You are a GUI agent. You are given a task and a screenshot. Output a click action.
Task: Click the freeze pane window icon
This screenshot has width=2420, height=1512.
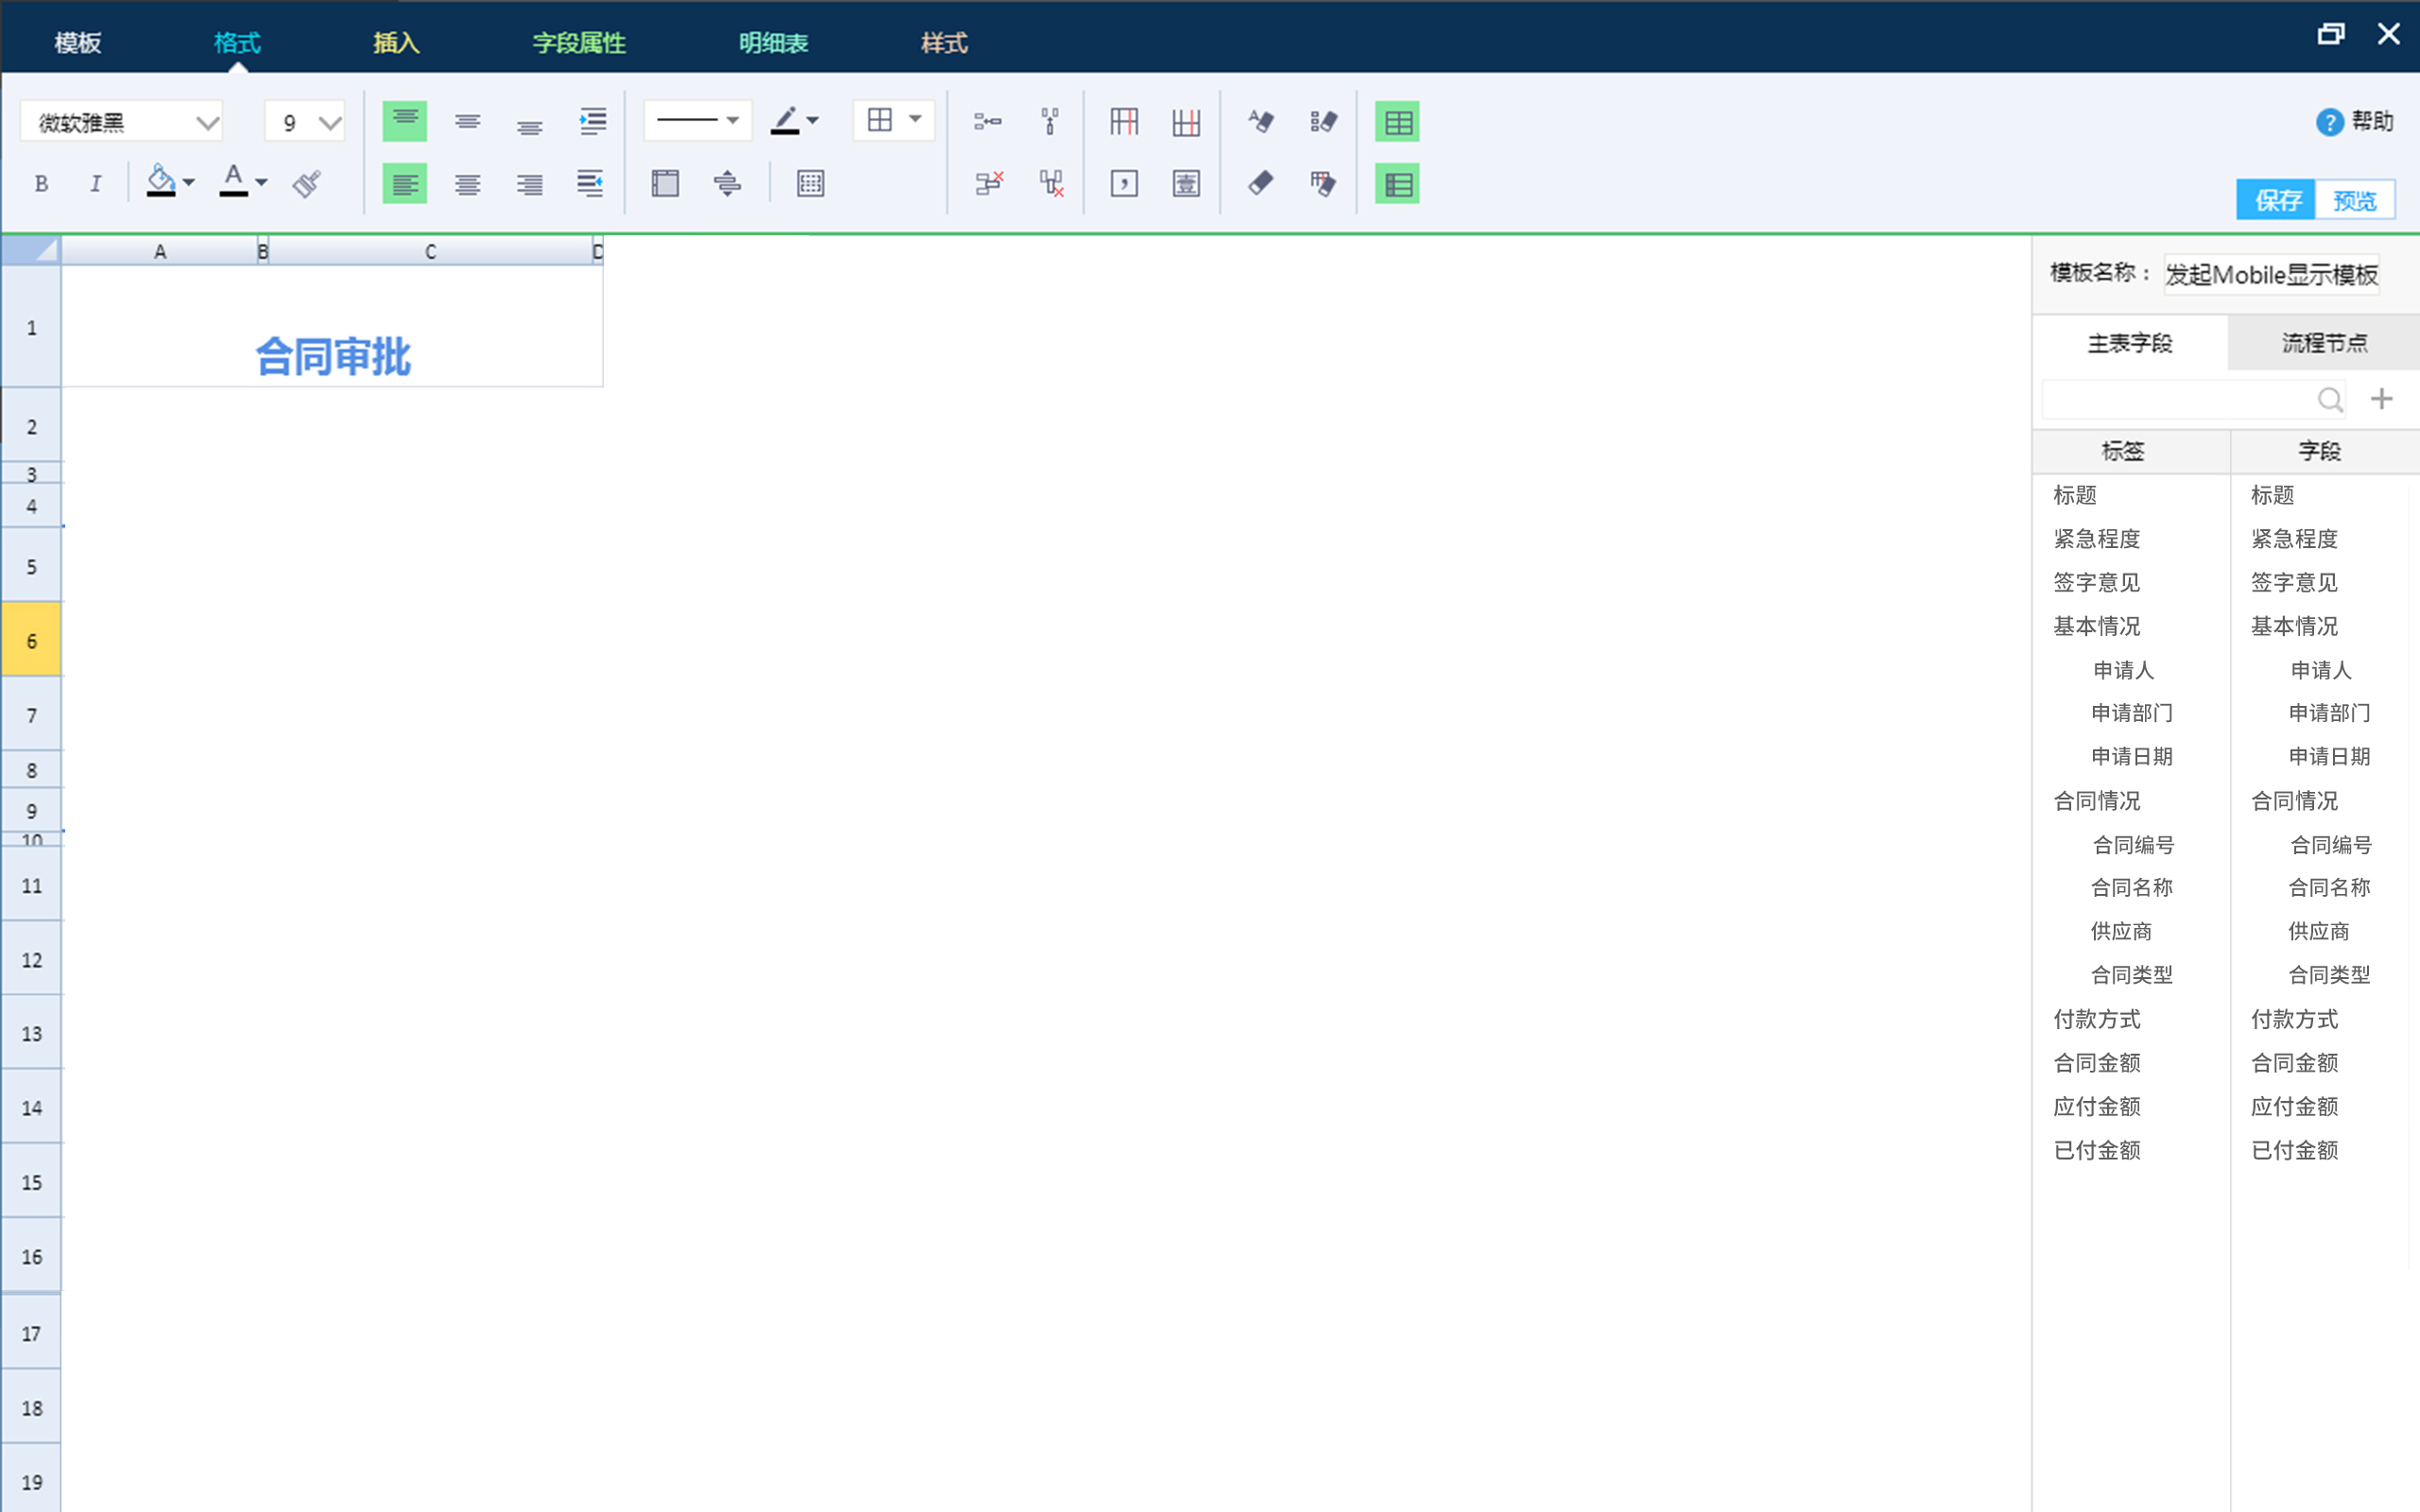pos(665,183)
